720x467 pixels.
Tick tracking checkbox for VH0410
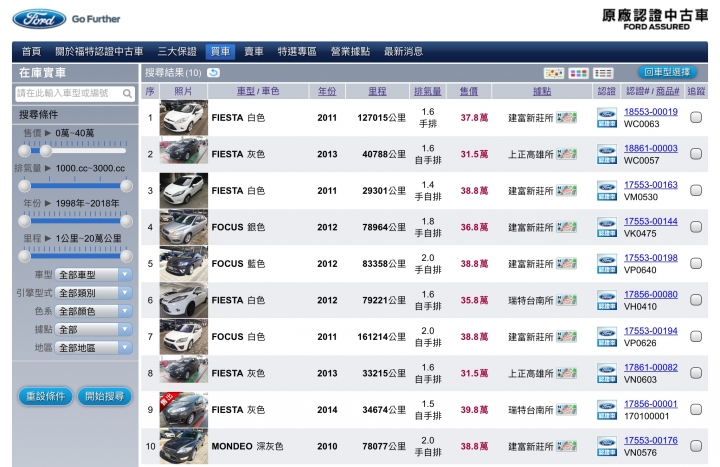[x=696, y=300]
